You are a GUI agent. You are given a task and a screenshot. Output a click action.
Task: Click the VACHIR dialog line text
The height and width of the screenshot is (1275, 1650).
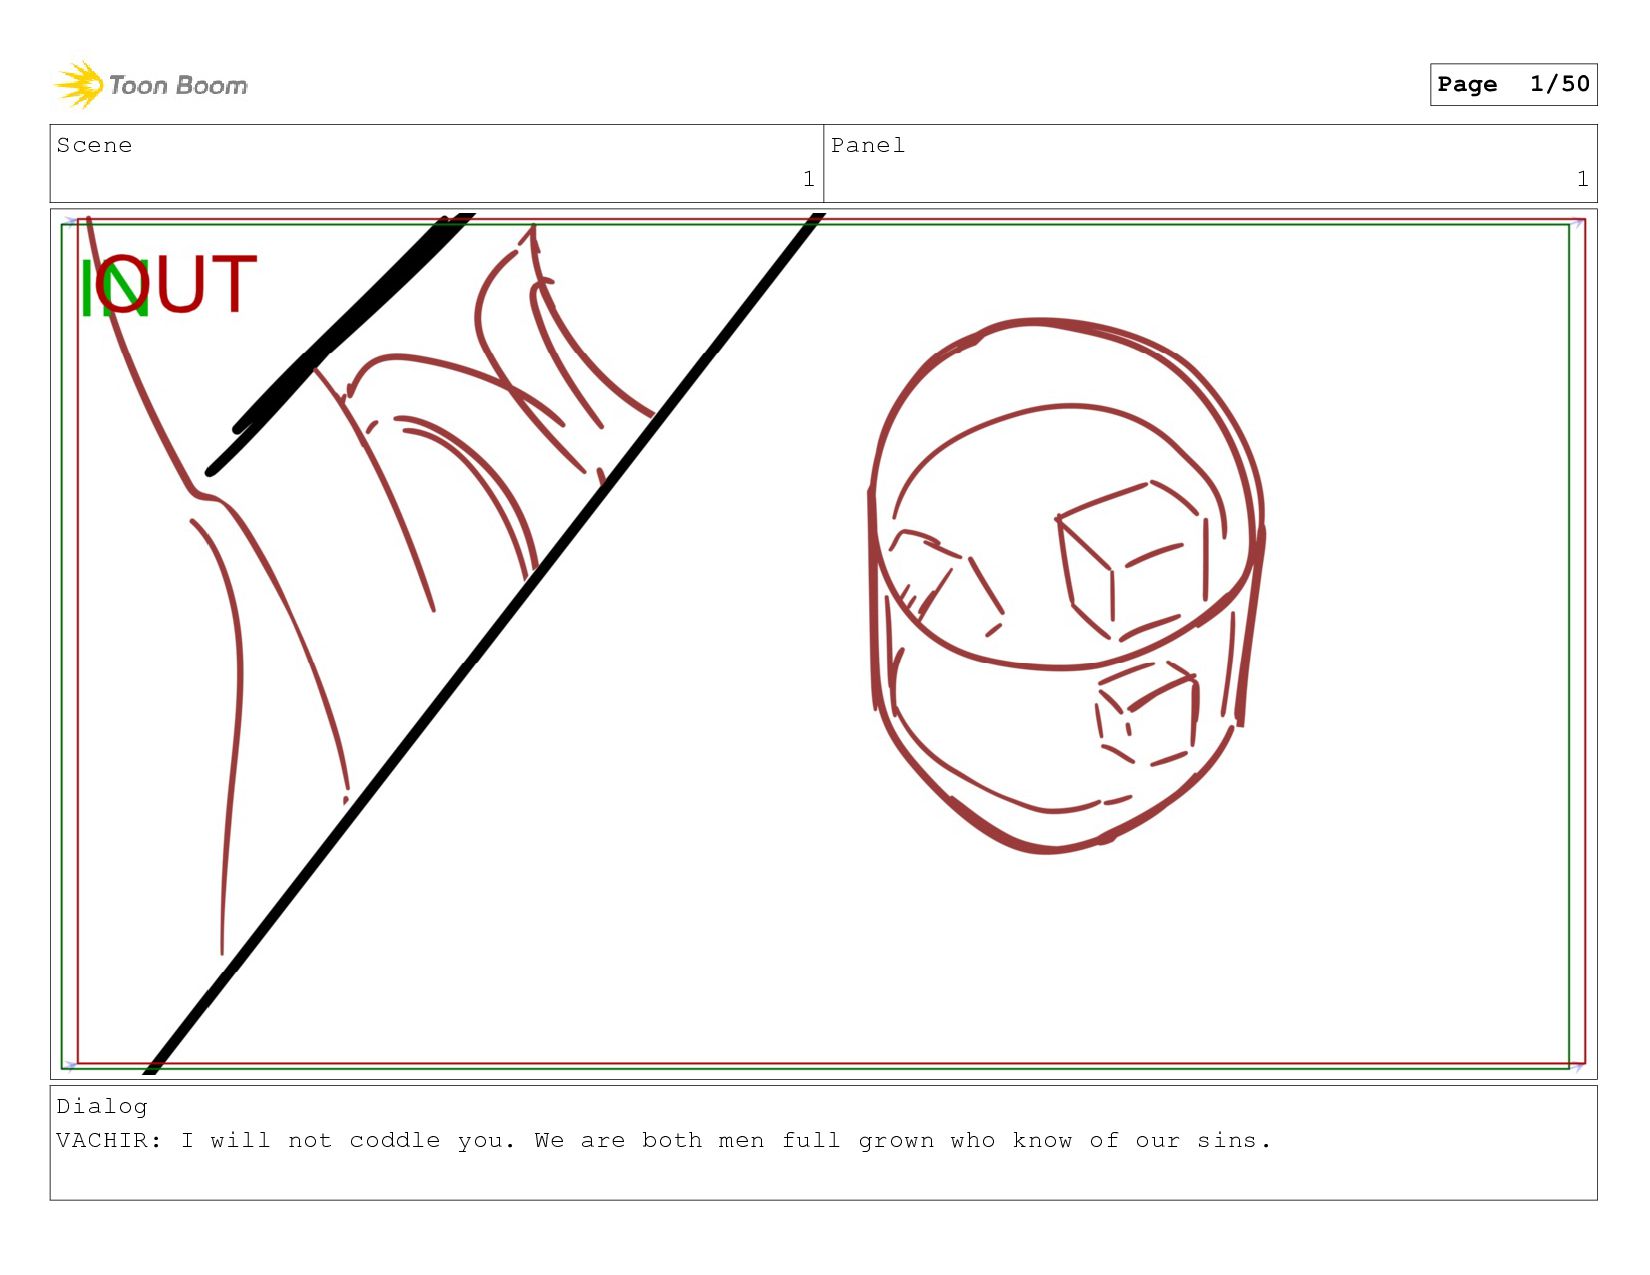tap(664, 1140)
